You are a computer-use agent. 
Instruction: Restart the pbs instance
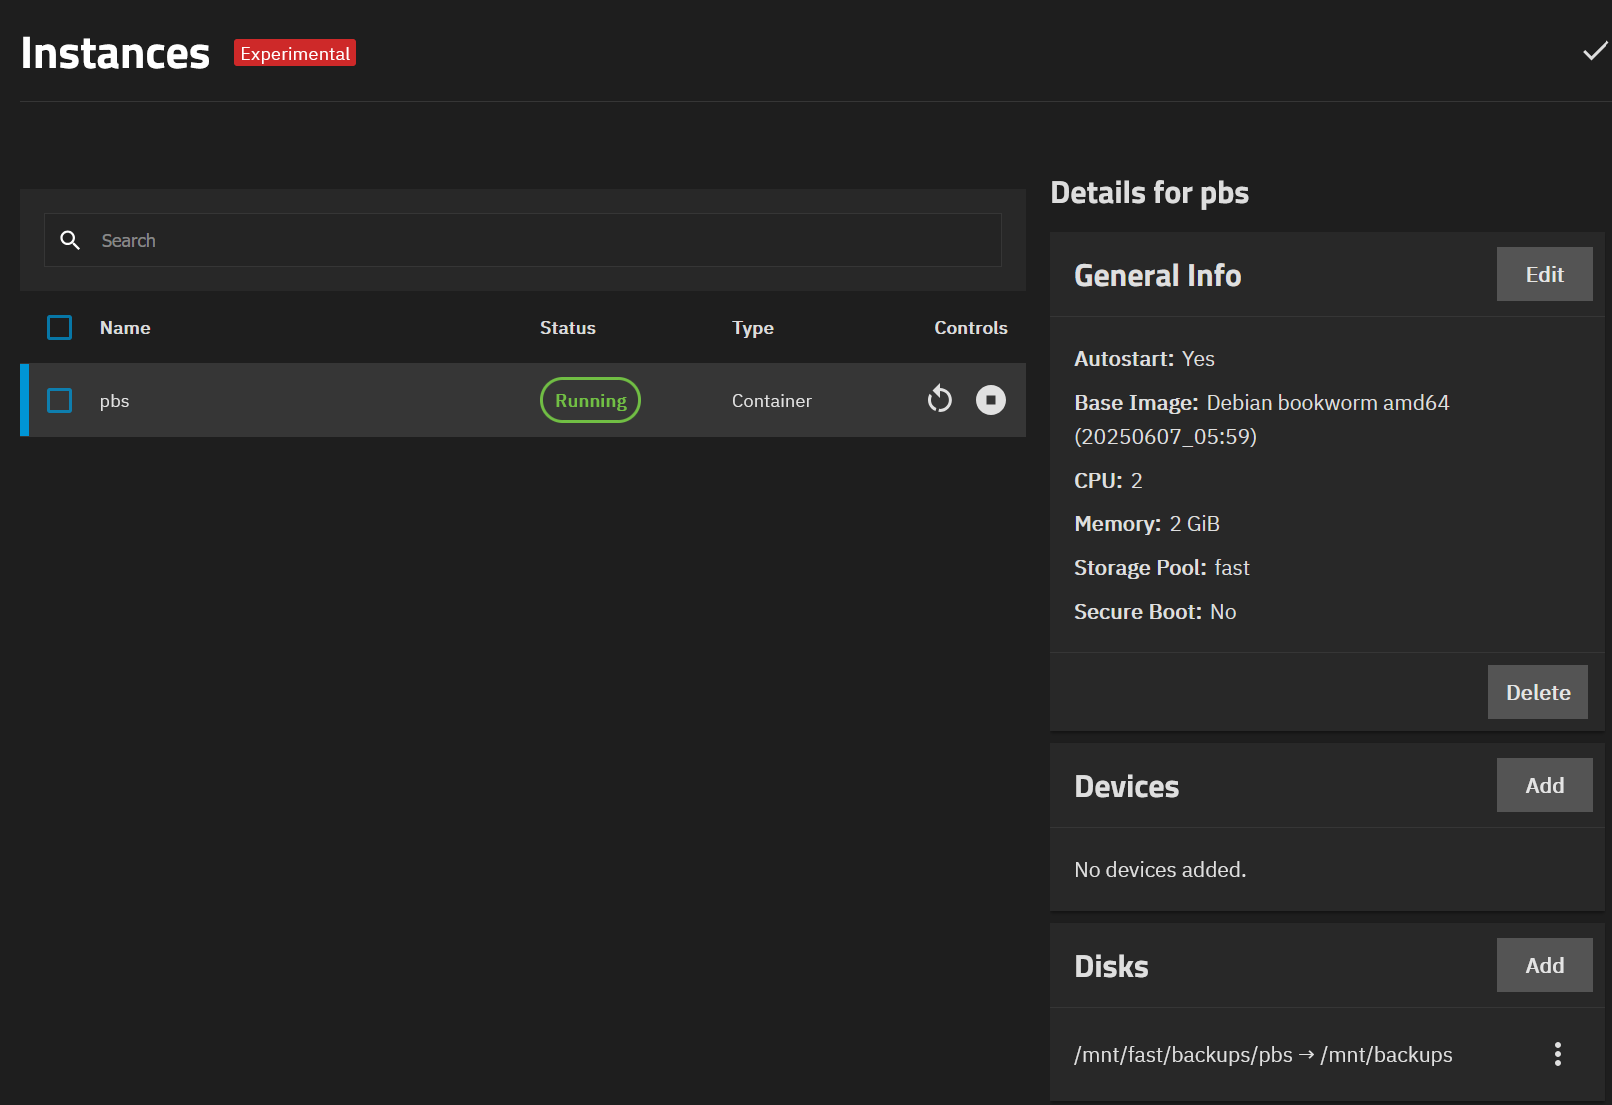[939, 400]
